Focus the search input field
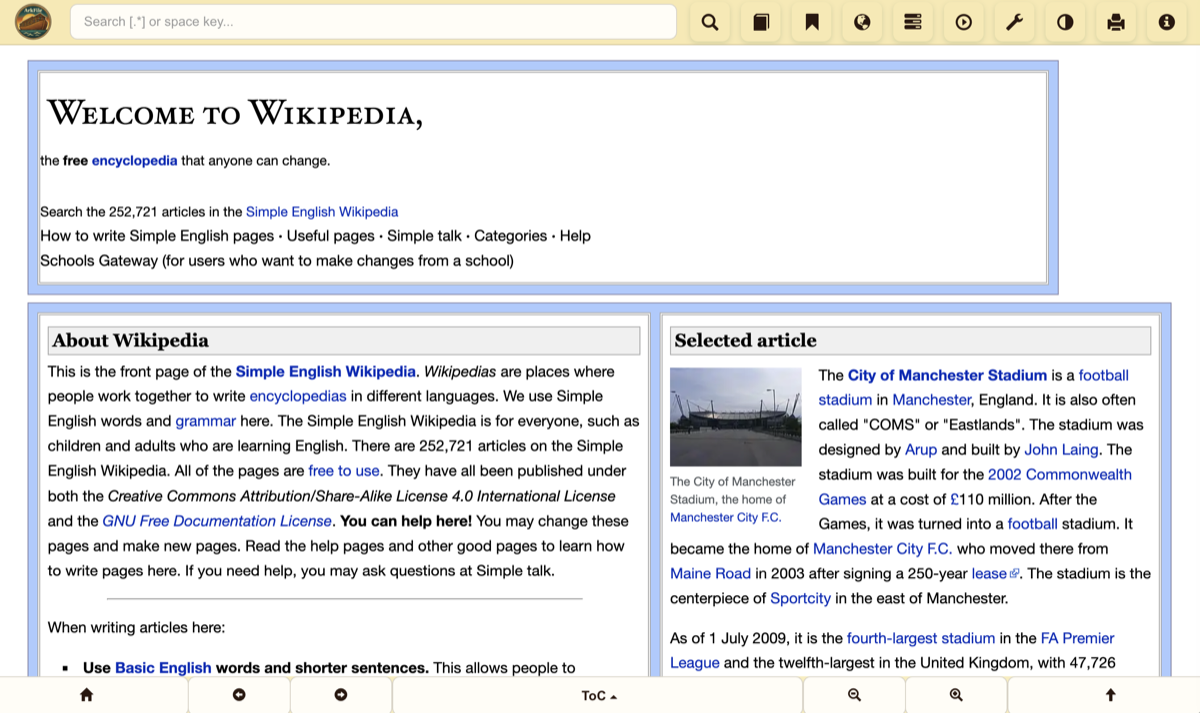The width and height of the screenshot is (1200, 713). tap(373, 22)
